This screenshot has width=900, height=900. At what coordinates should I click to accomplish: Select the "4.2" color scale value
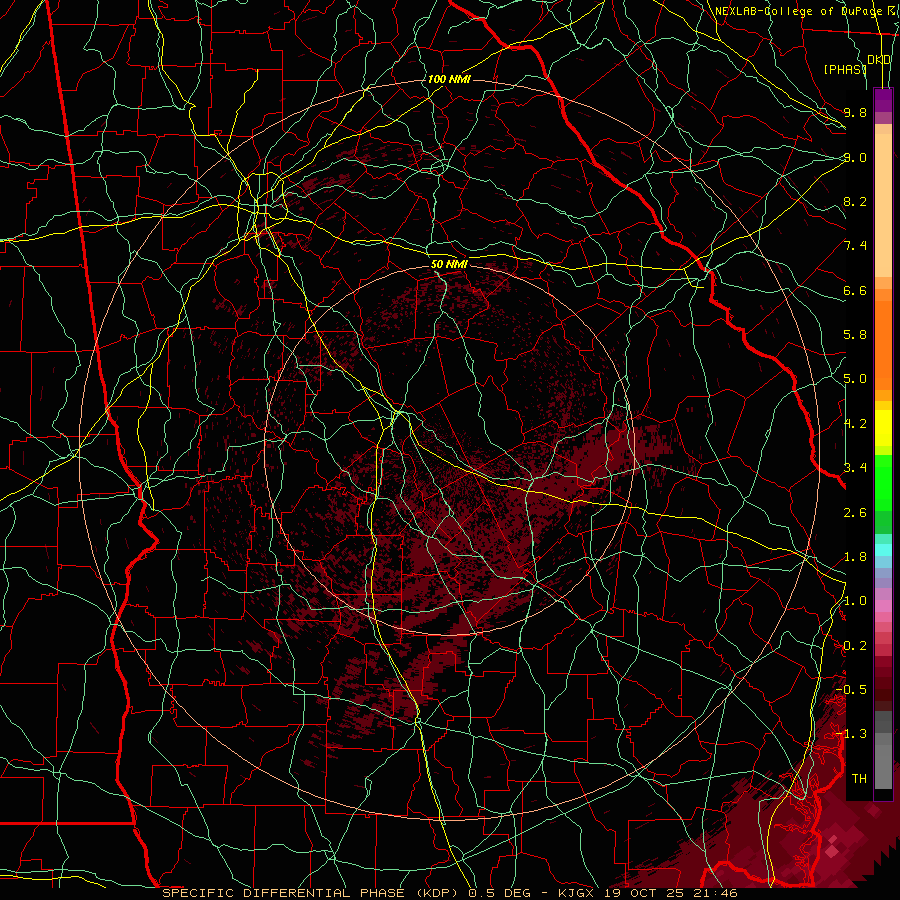[x=855, y=424]
